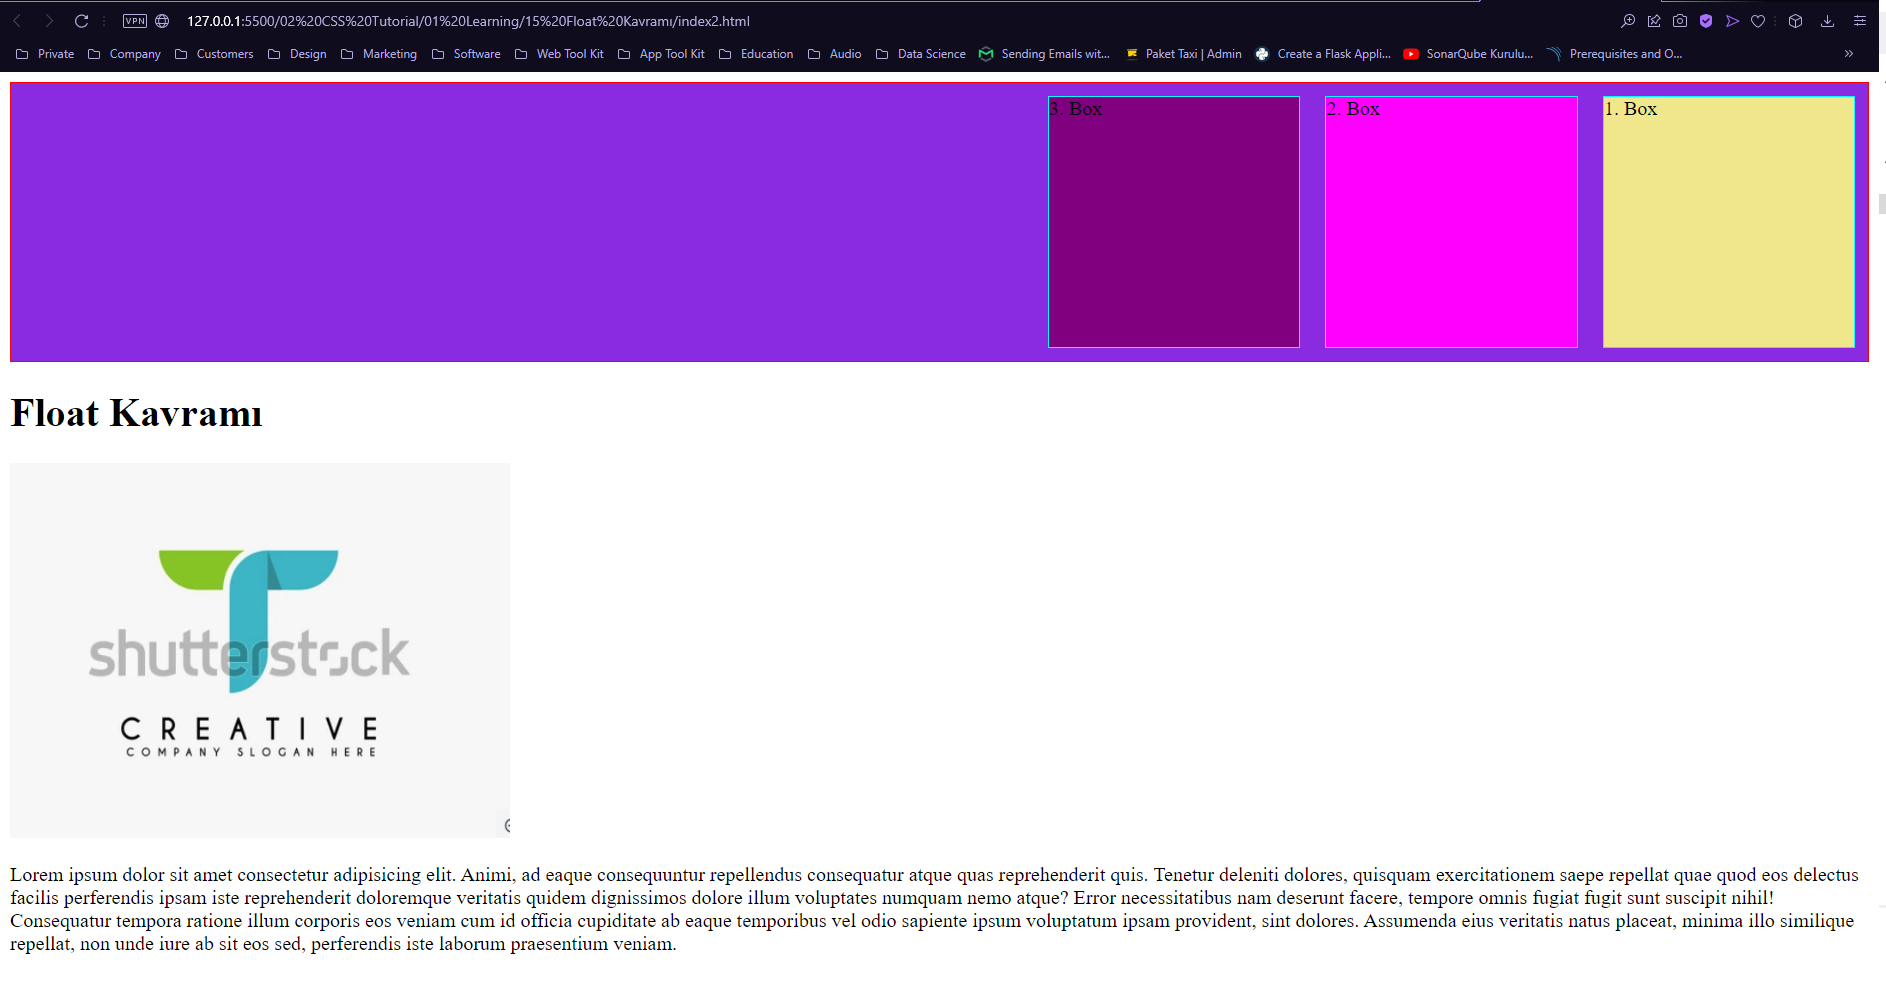Open the SonarQube Kurulu bookmark
Viewport: 1886px width, 990px height.
pyautogui.click(x=1478, y=54)
